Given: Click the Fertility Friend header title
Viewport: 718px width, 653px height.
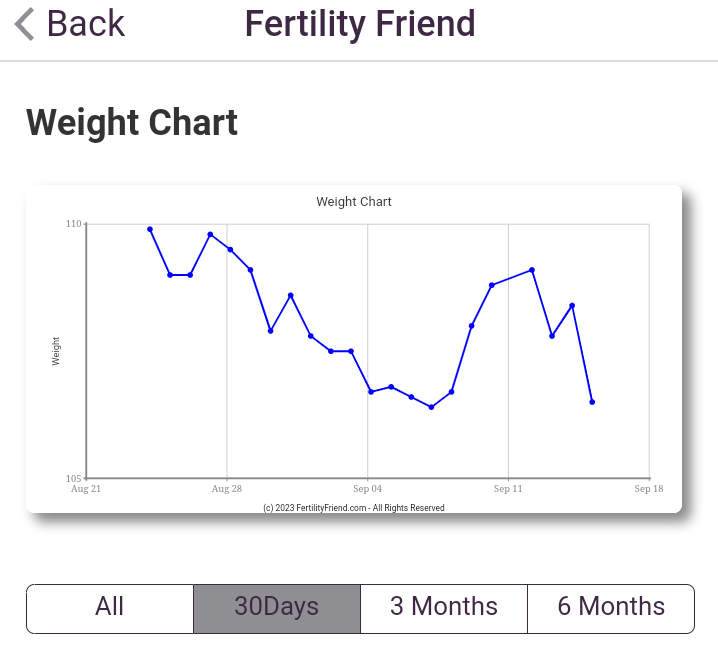Looking at the screenshot, I should (360, 24).
